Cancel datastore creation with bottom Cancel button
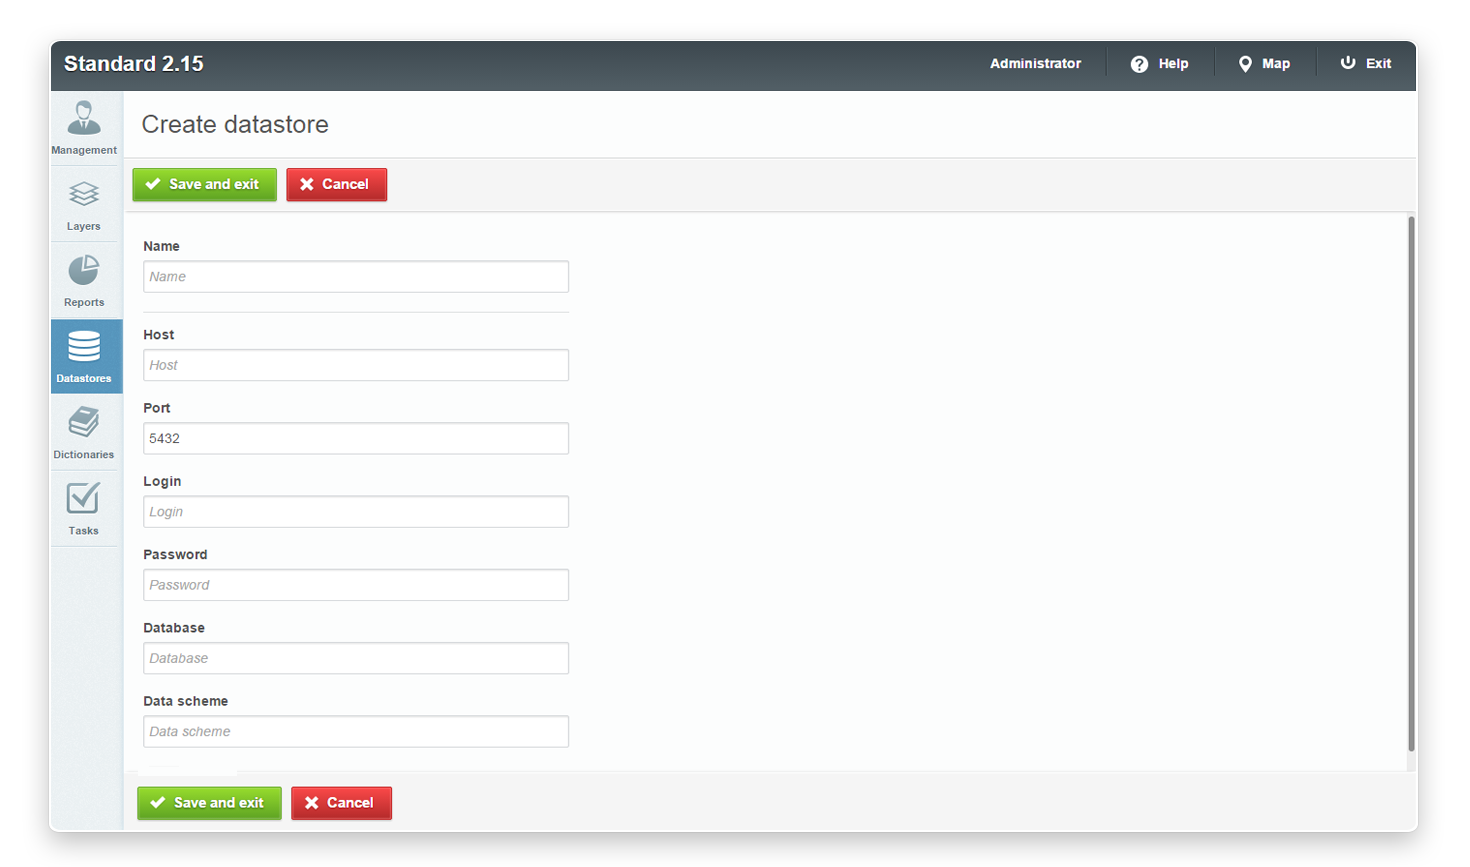This screenshot has height=867, width=1470. coord(340,803)
